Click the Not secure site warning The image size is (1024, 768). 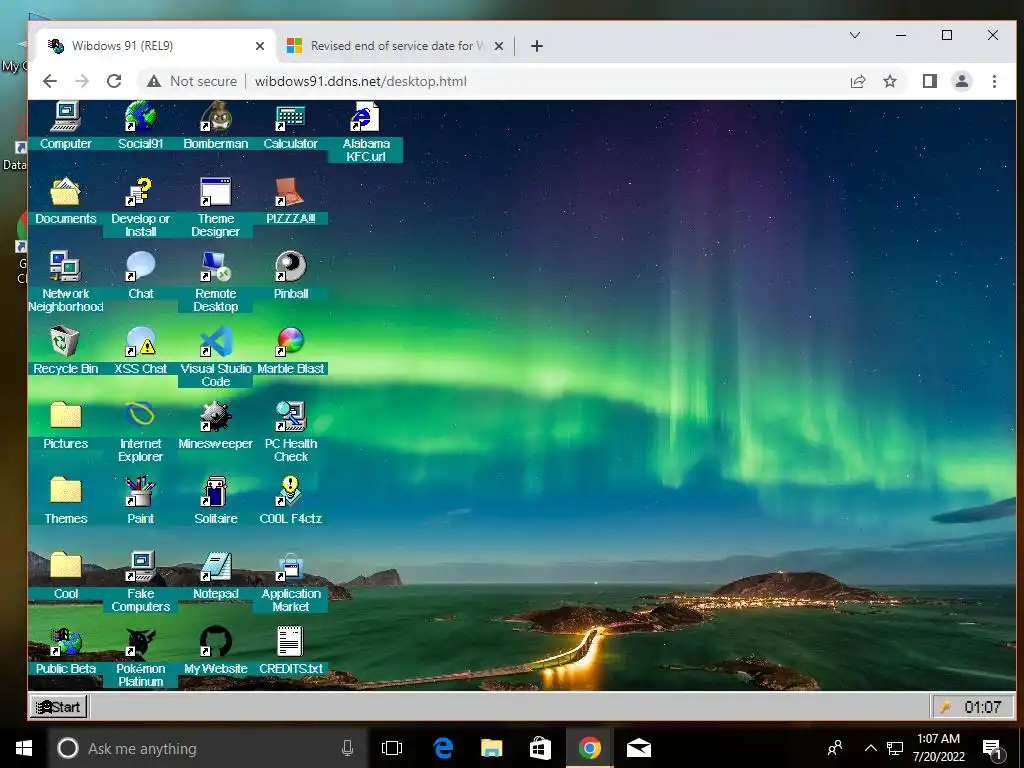[x=191, y=81]
